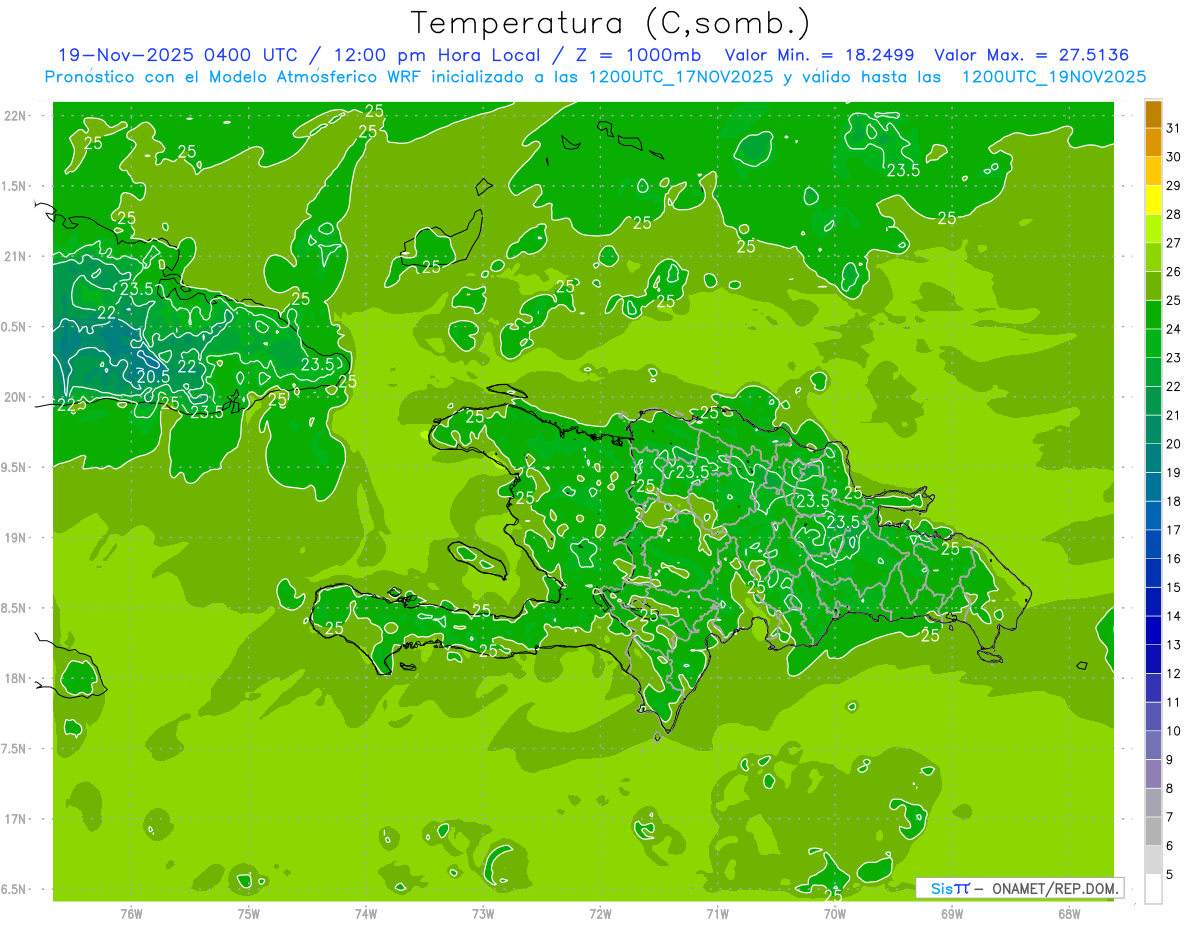Click the "70W" longitude label
Image resolution: width=1200 pixels, height=927 pixels.
(835, 913)
